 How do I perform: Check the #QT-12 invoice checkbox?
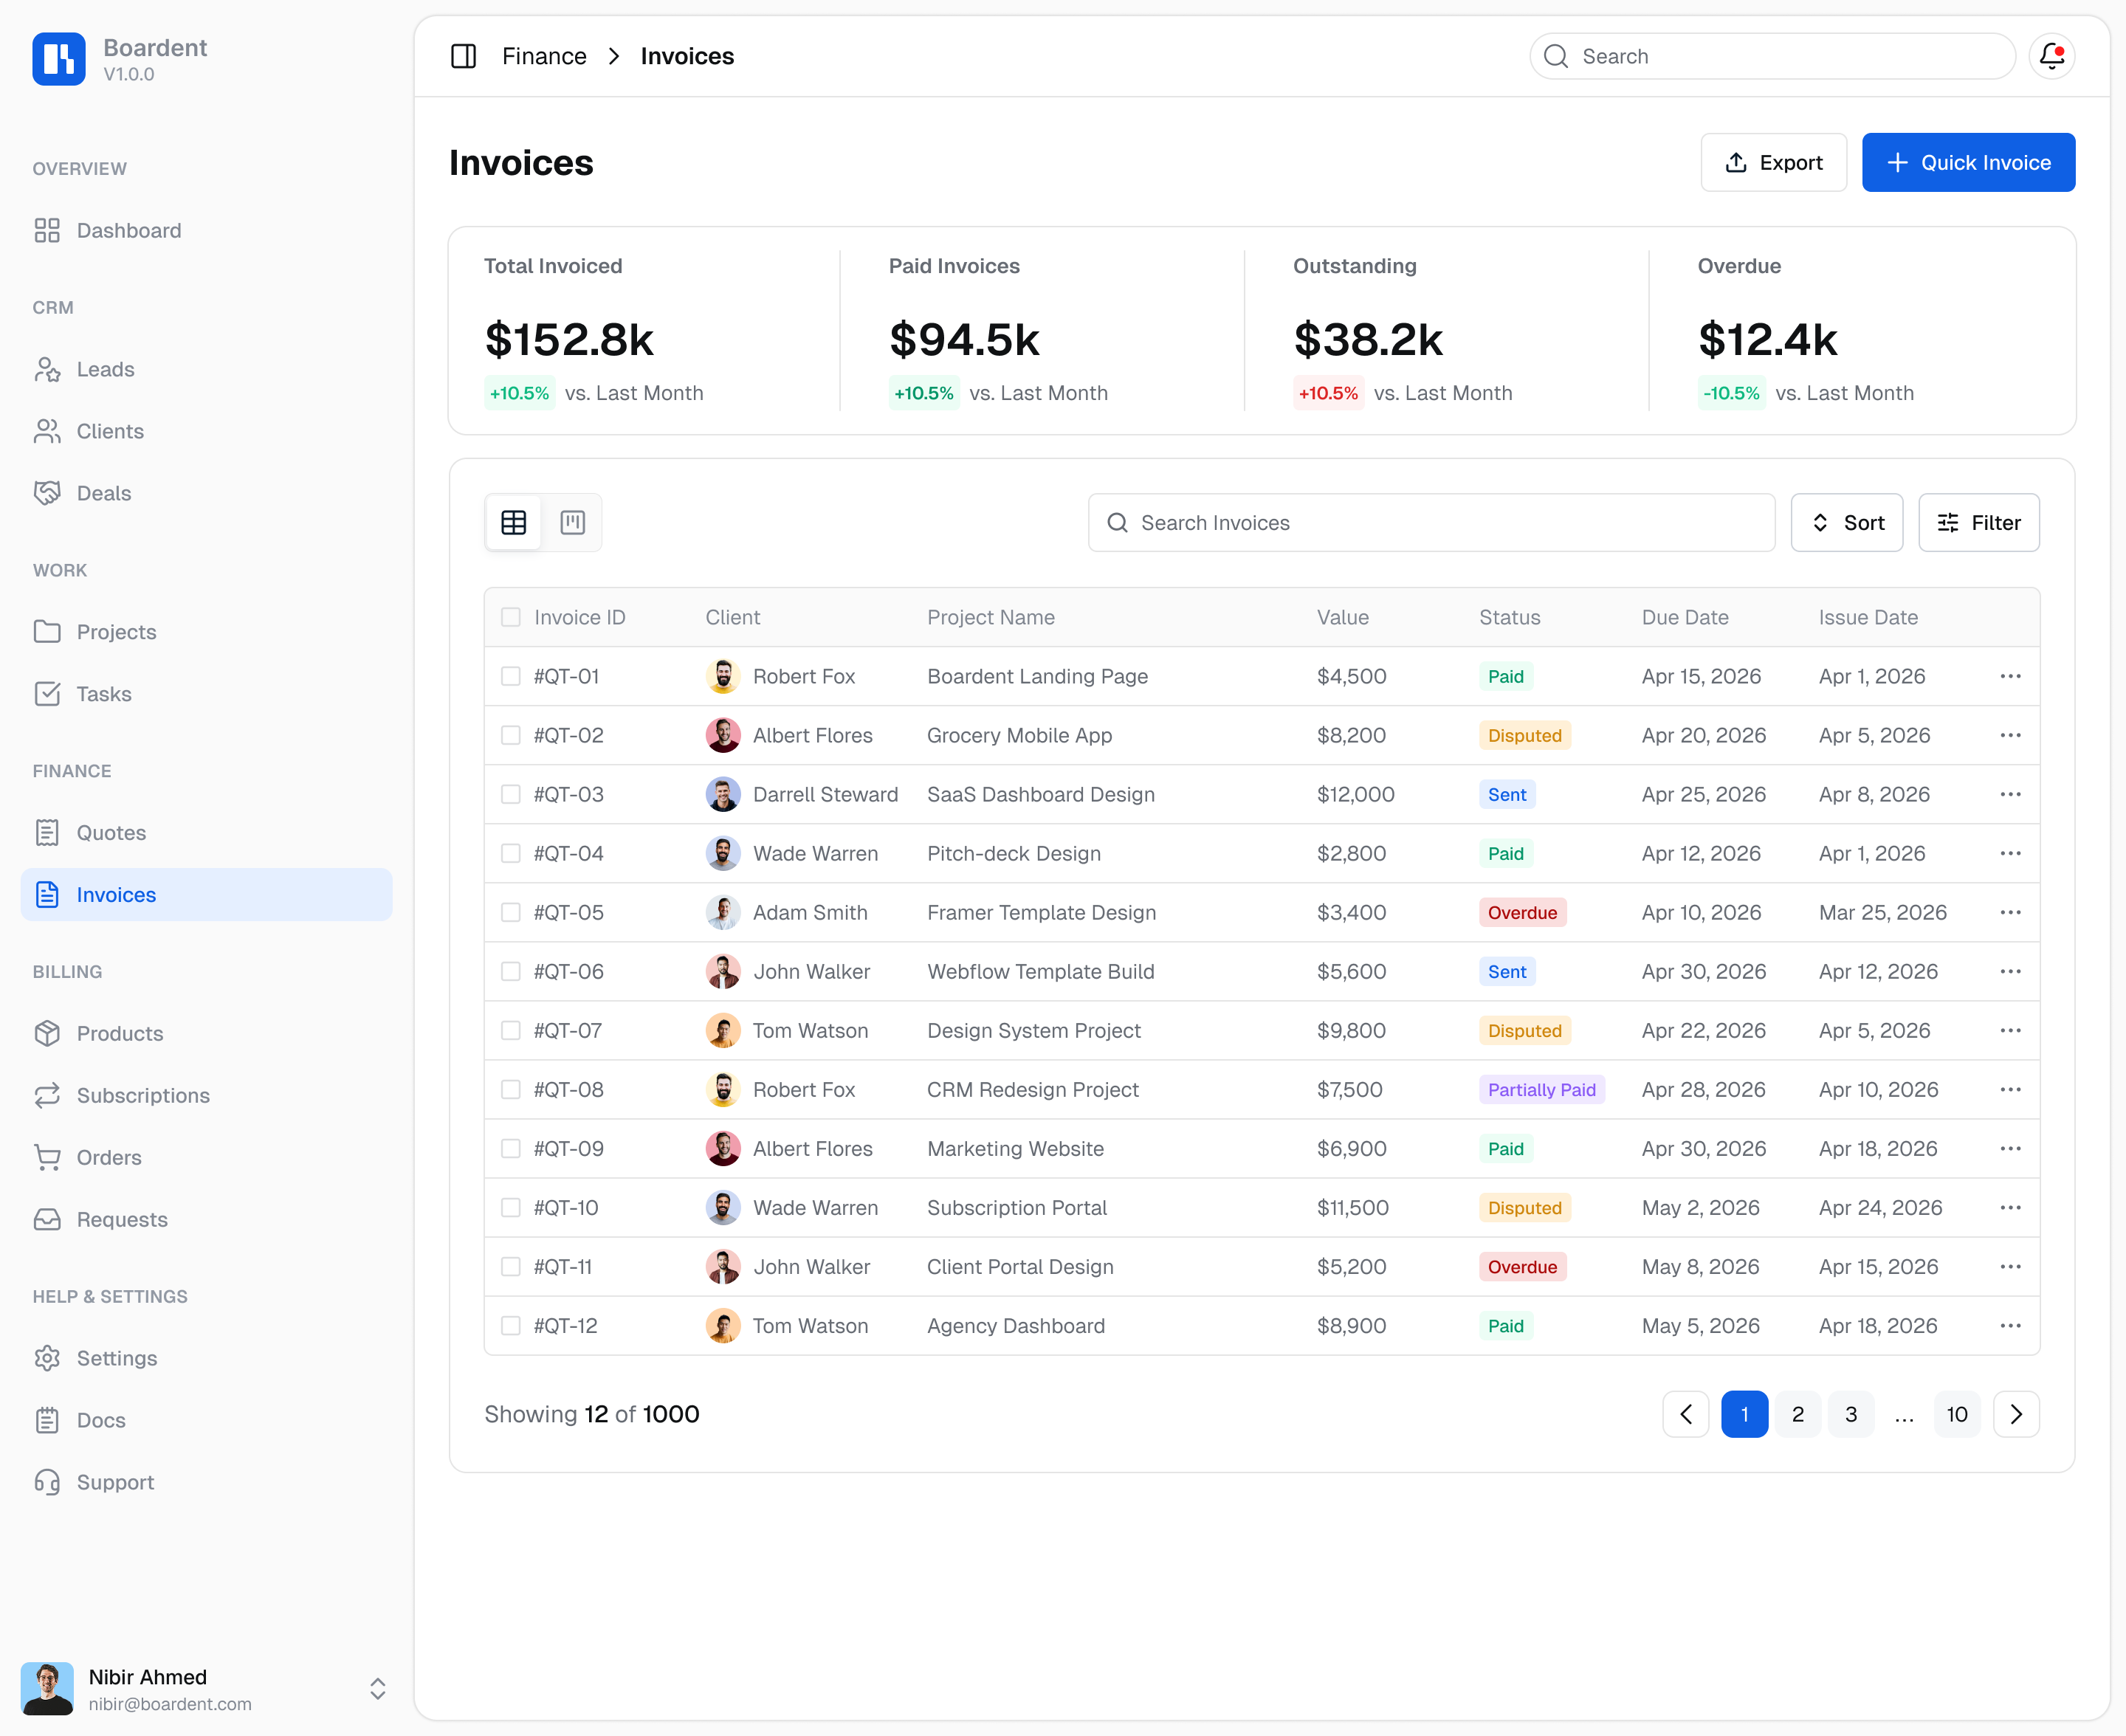click(510, 1325)
